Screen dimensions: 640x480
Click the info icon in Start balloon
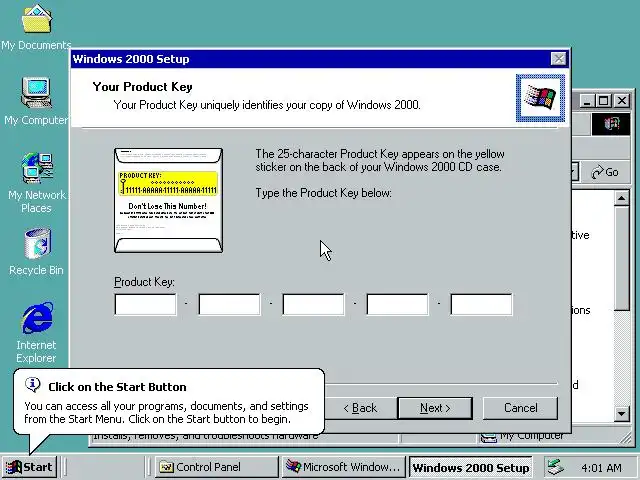[x=33, y=384]
